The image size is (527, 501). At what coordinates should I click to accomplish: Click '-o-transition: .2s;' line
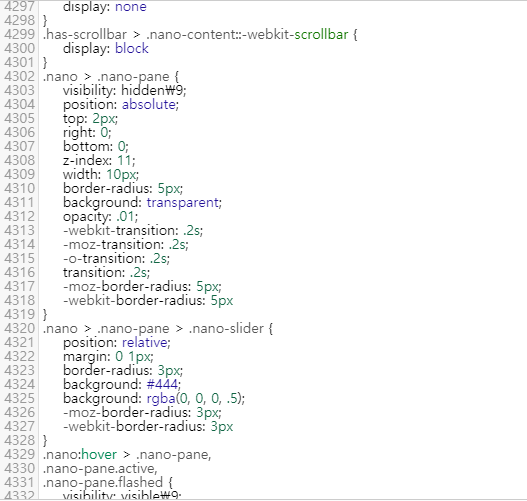point(116,259)
